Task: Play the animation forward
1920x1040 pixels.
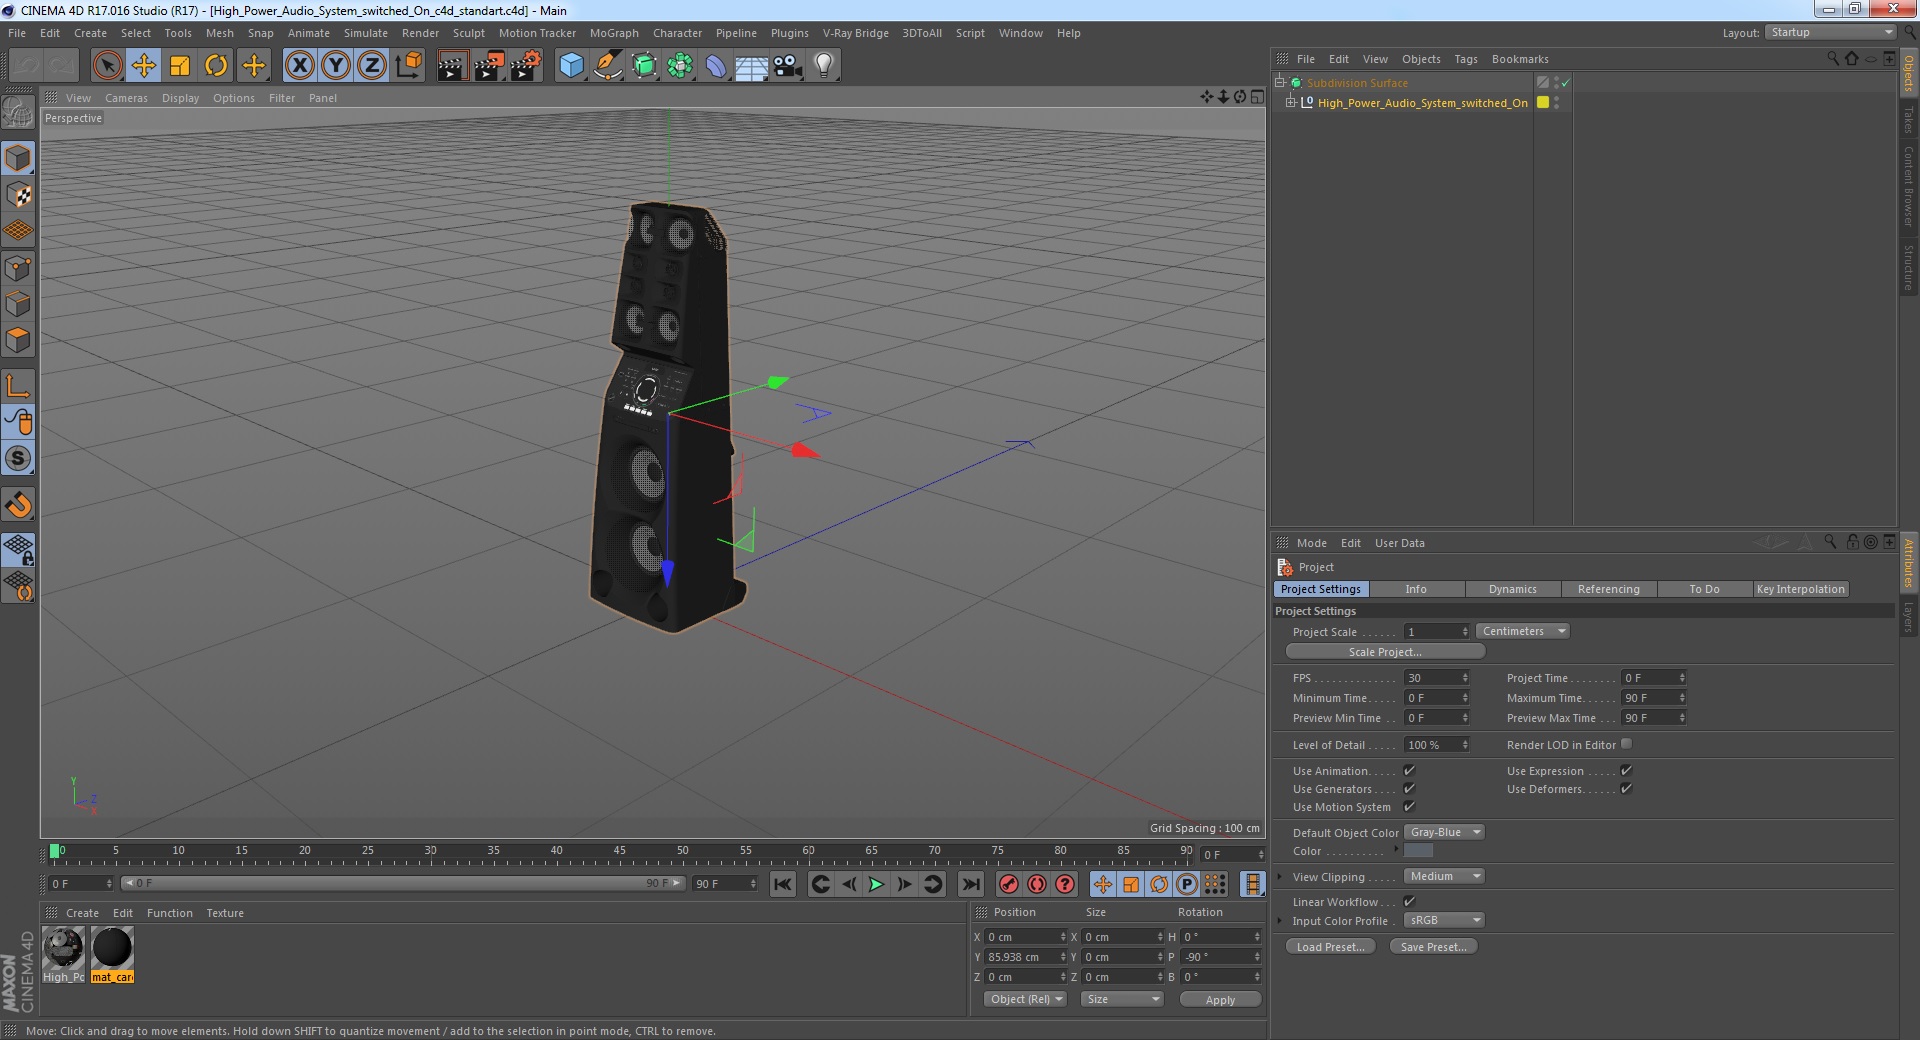Action: coord(876,884)
